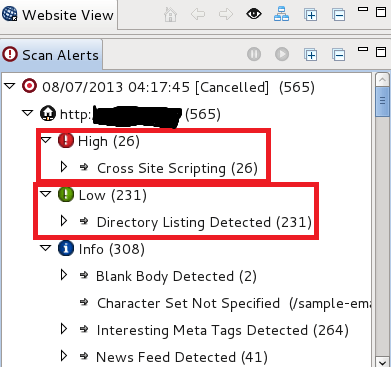Click the host home icon beside http
The height and width of the screenshot is (367, 391).
[48, 113]
